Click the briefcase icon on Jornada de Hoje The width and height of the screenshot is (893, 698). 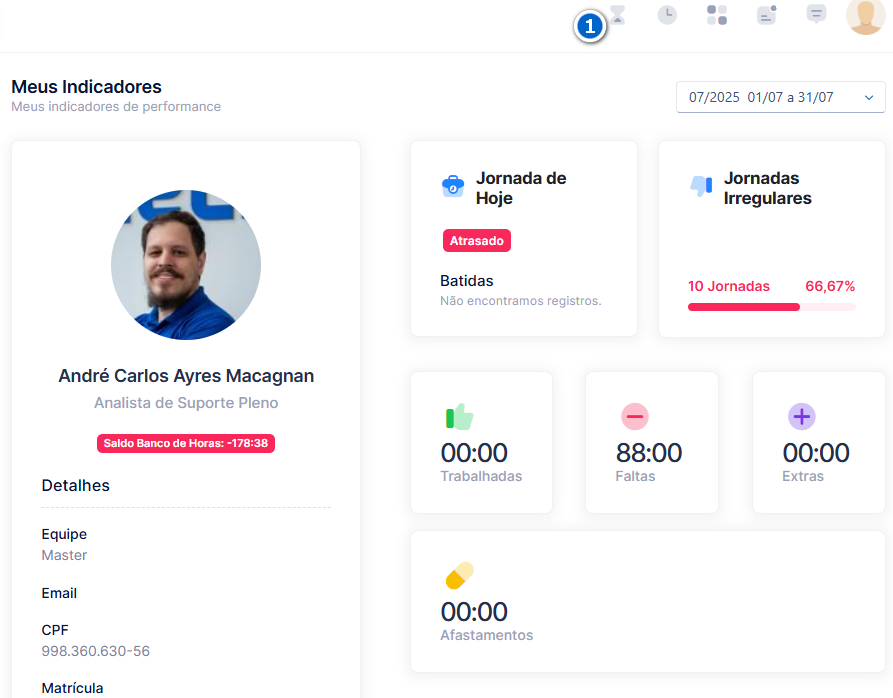click(453, 186)
